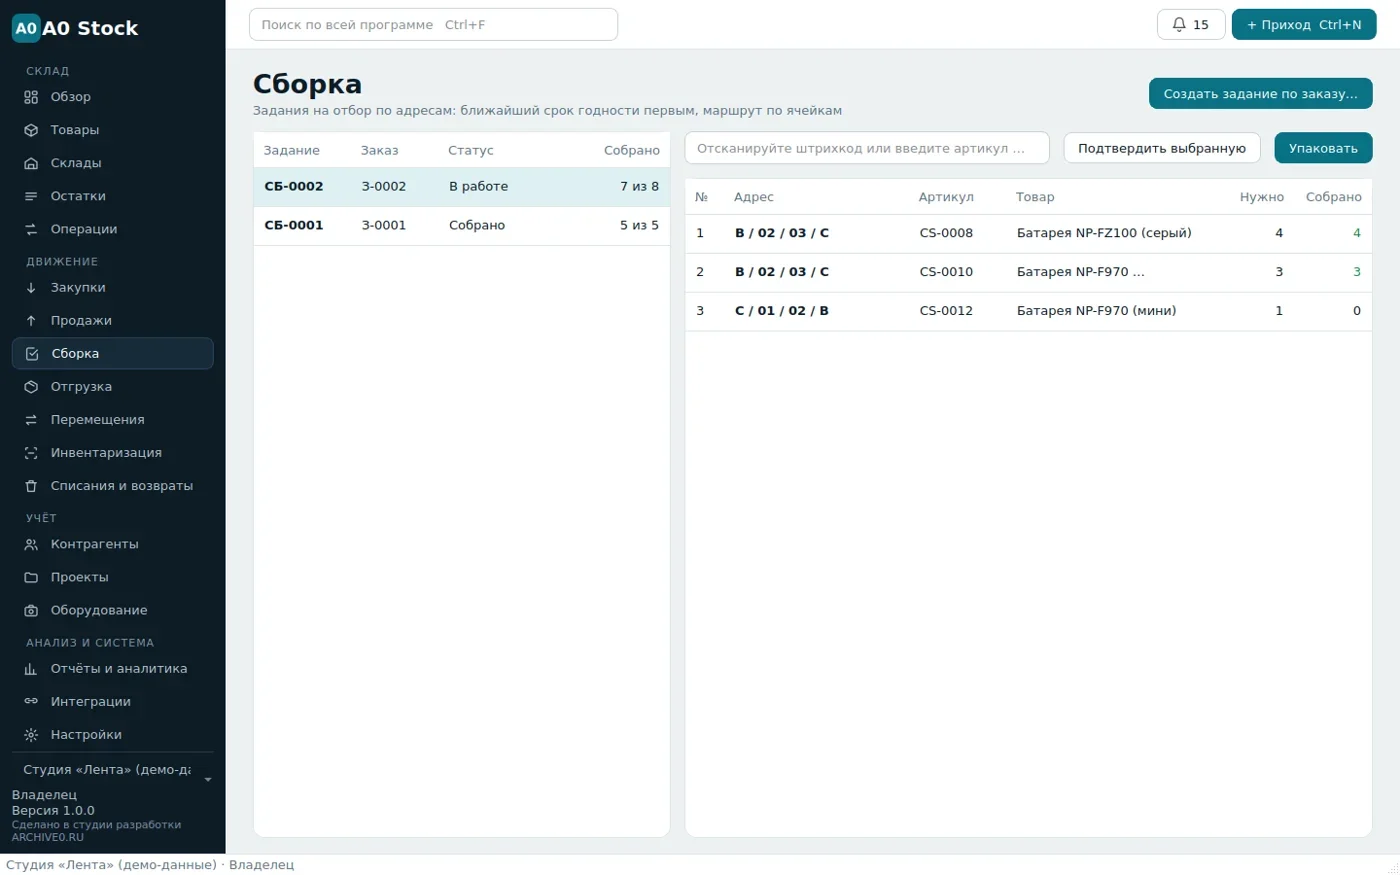Click Создать задание по заказу button
This screenshot has height=875, width=1400.
point(1261,94)
